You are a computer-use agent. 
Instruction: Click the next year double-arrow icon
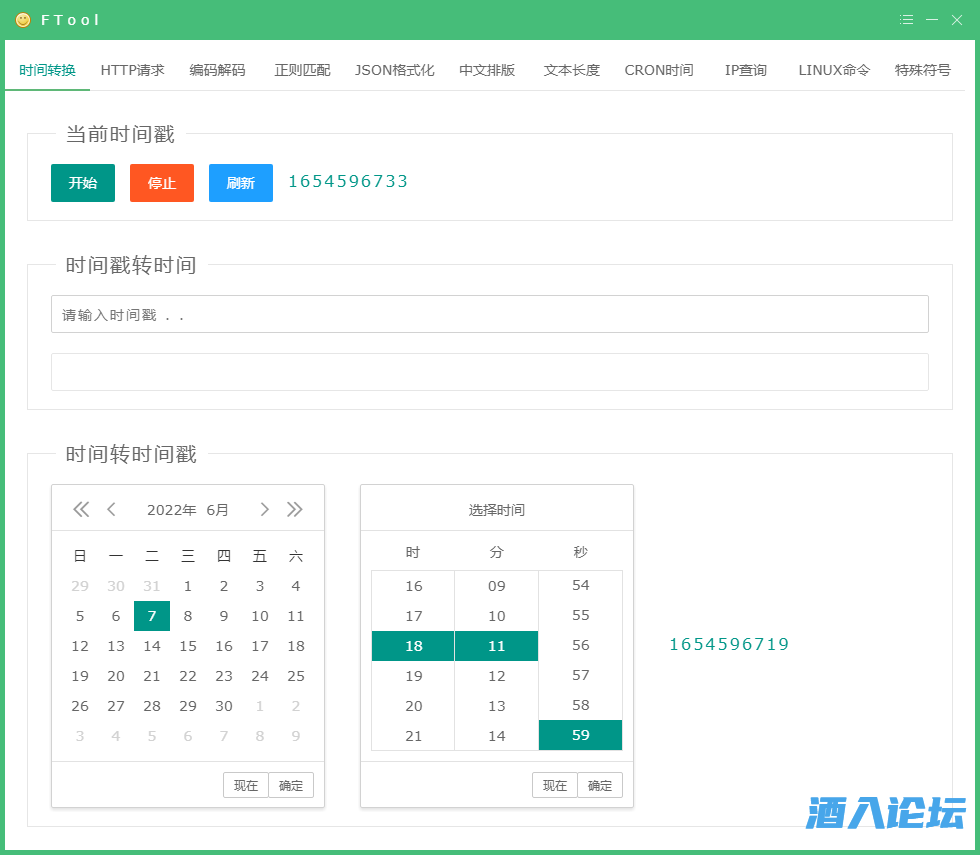click(x=294, y=509)
